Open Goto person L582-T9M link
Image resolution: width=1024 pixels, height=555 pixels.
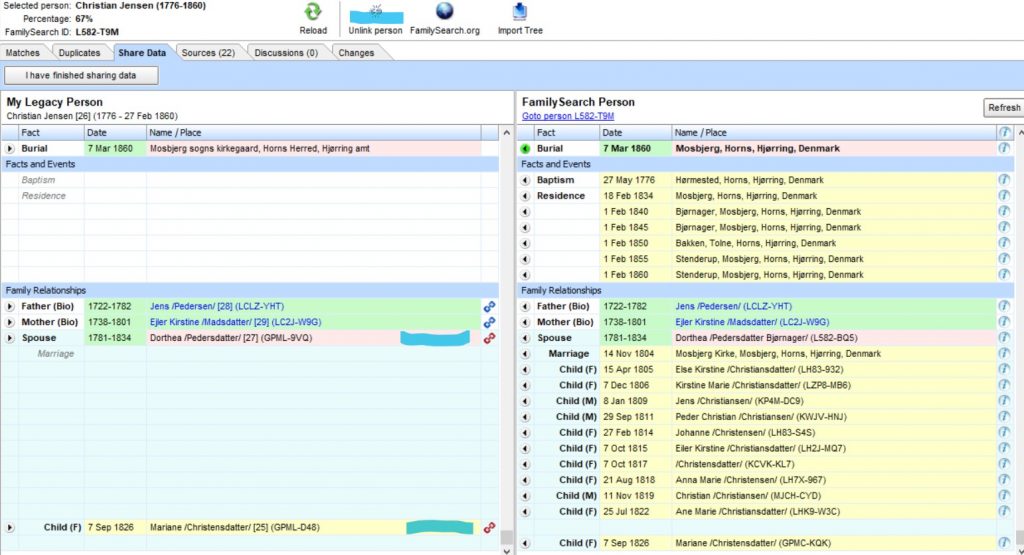[568, 116]
